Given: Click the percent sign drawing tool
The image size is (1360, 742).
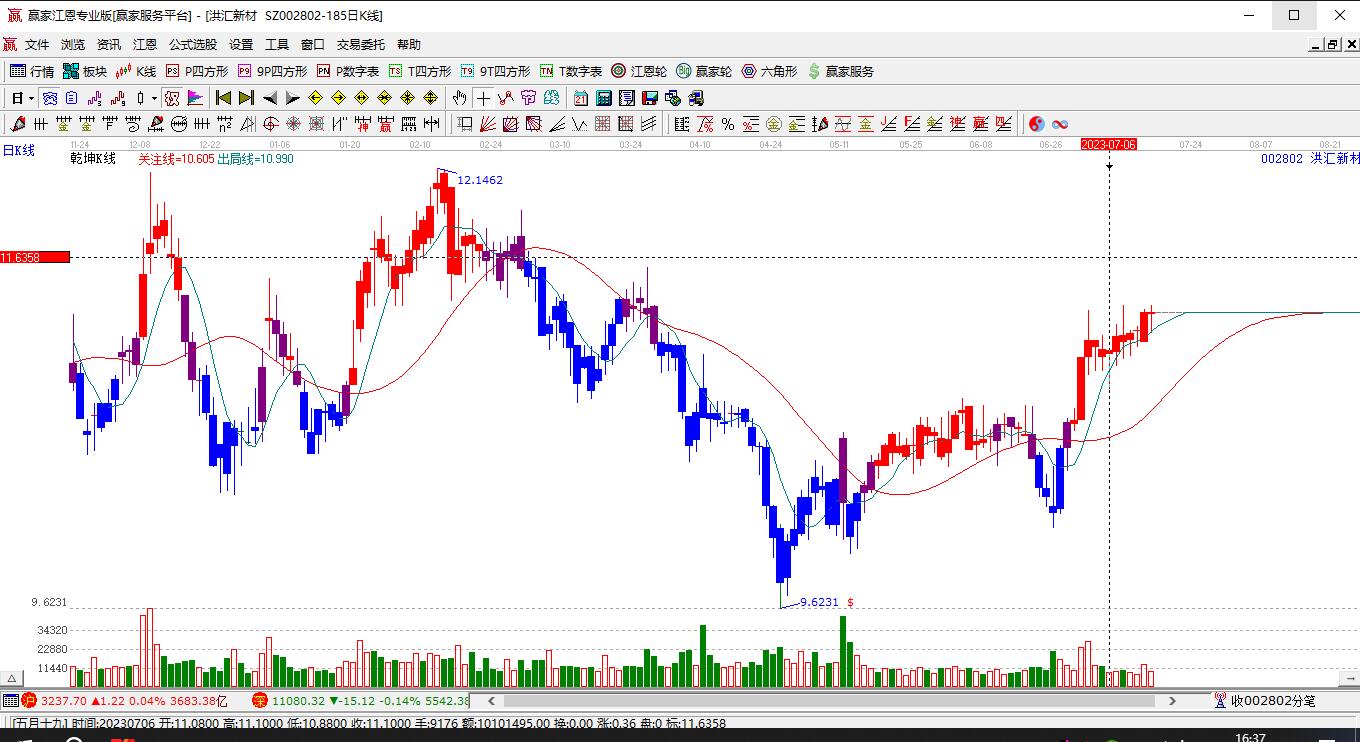Looking at the screenshot, I should click(x=728, y=125).
